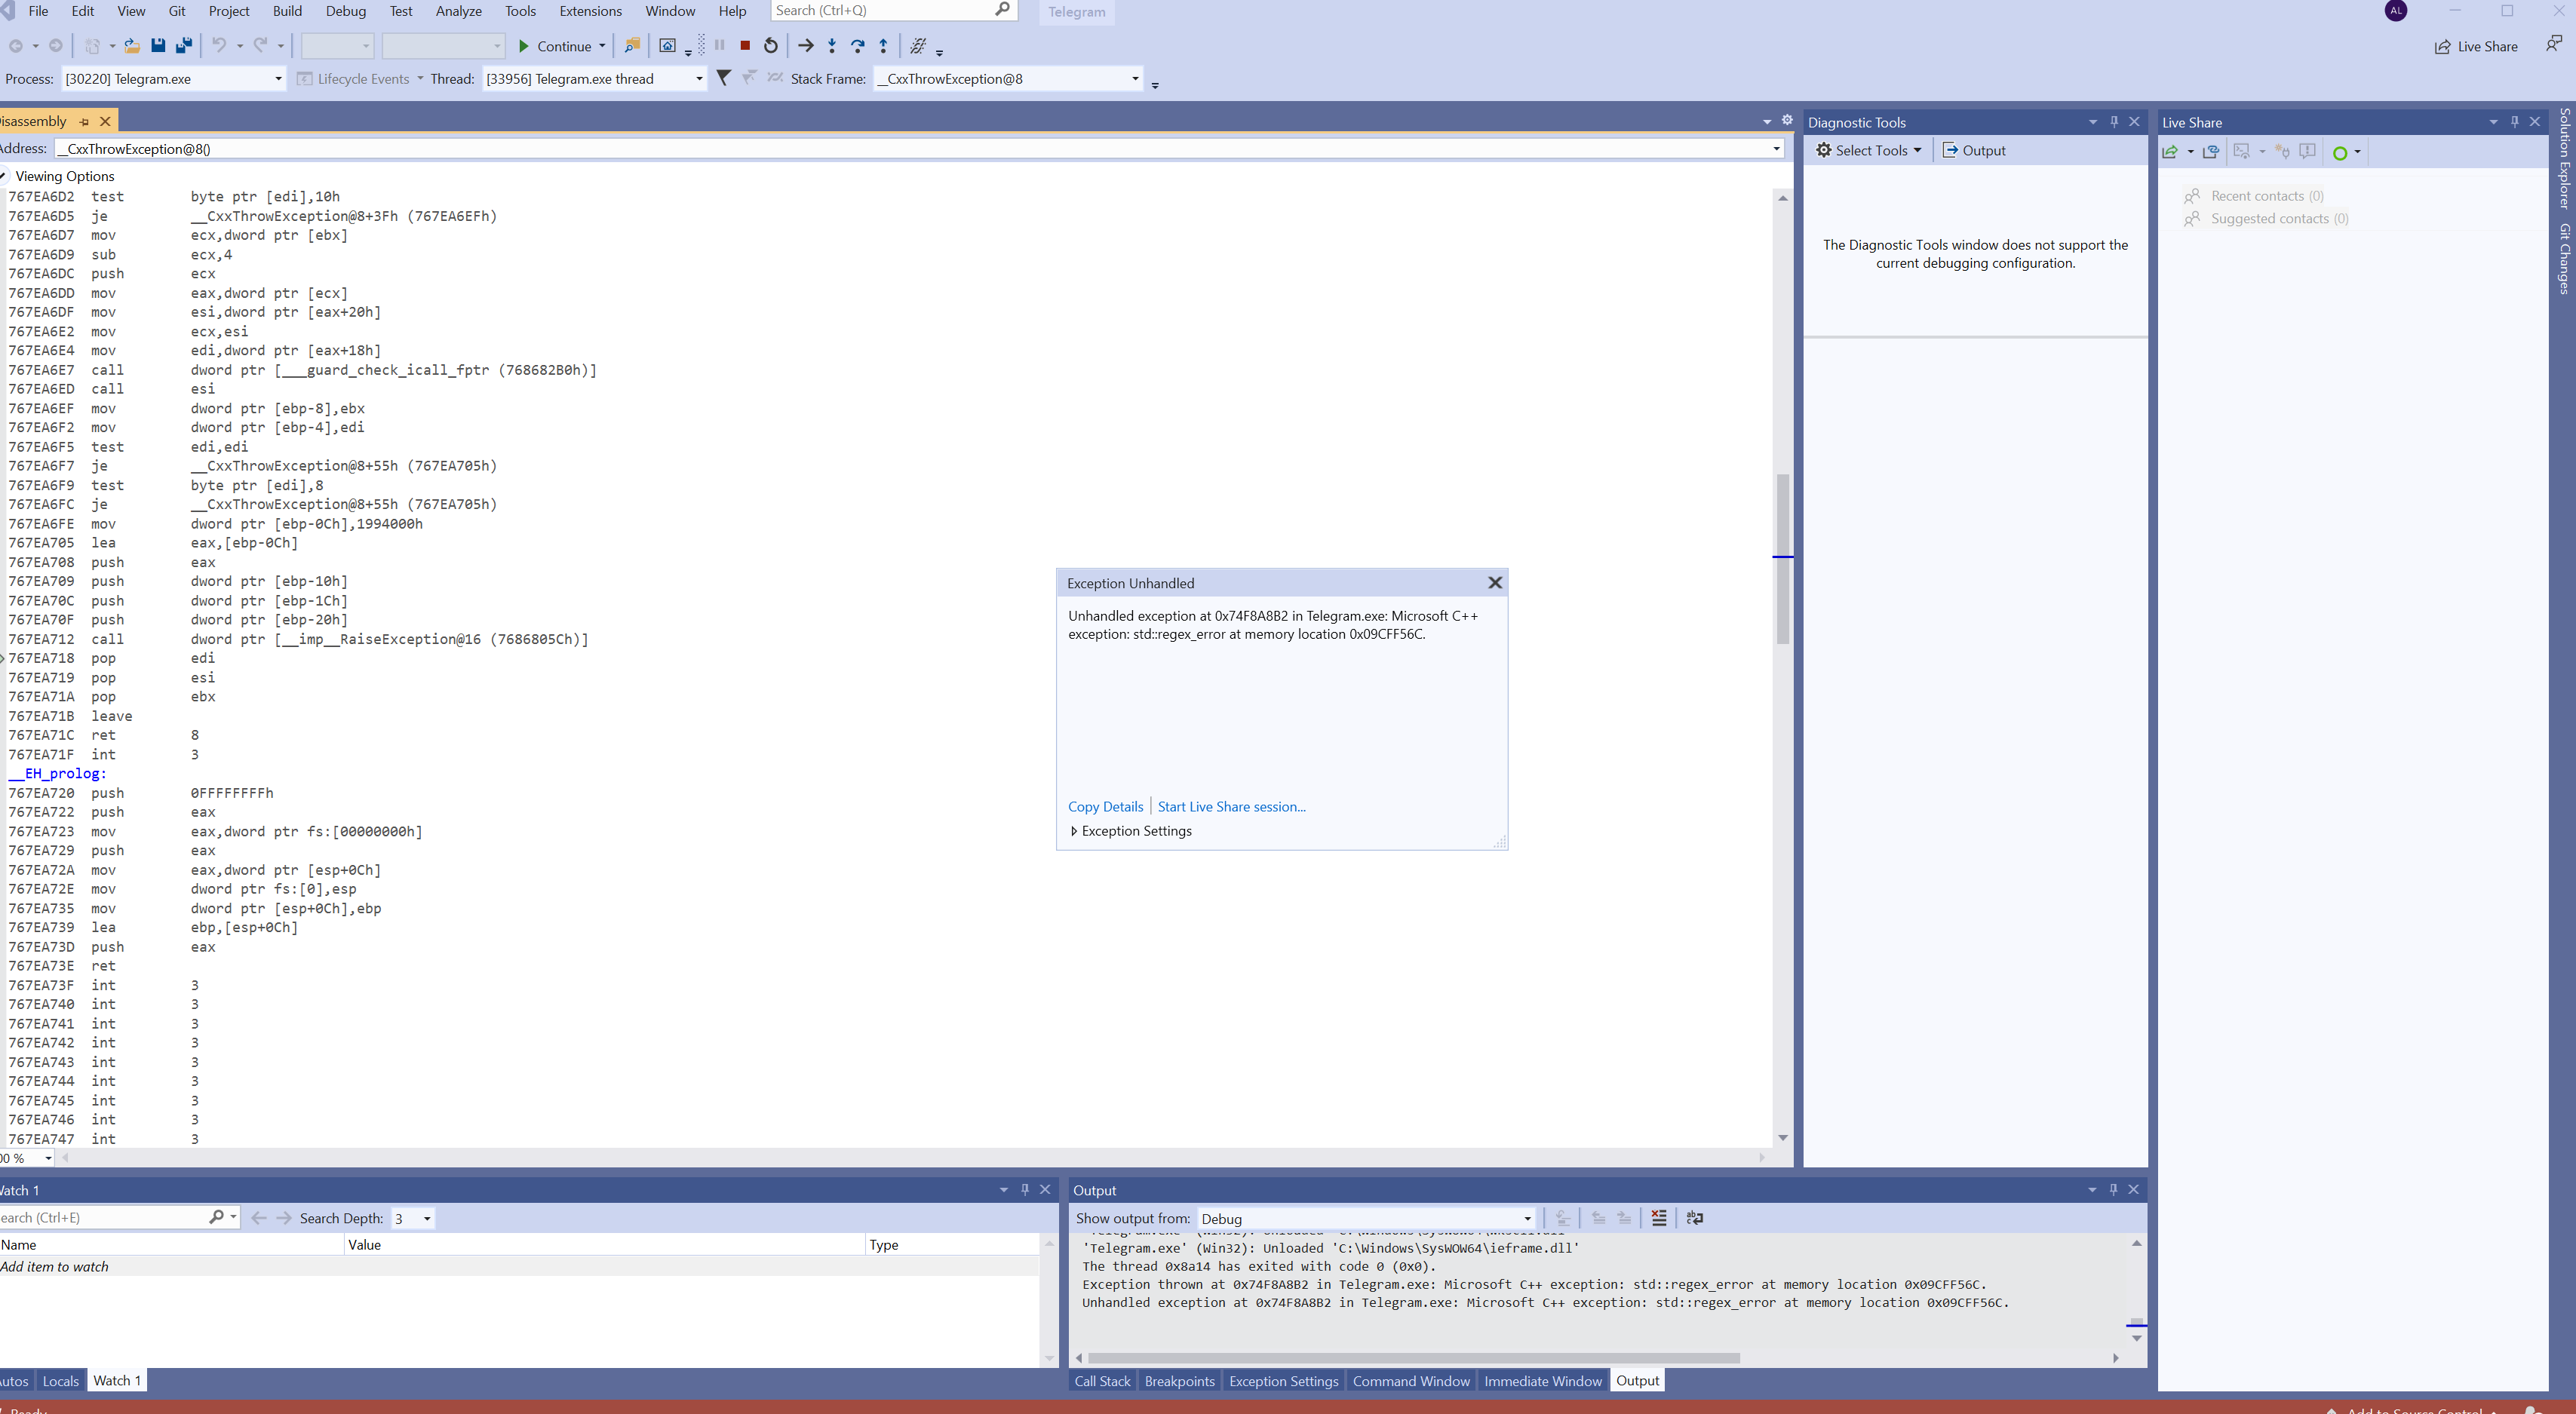Image resolution: width=2576 pixels, height=1414 pixels.
Task: Toggle word wrap in Output window
Action: click(1695, 1218)
